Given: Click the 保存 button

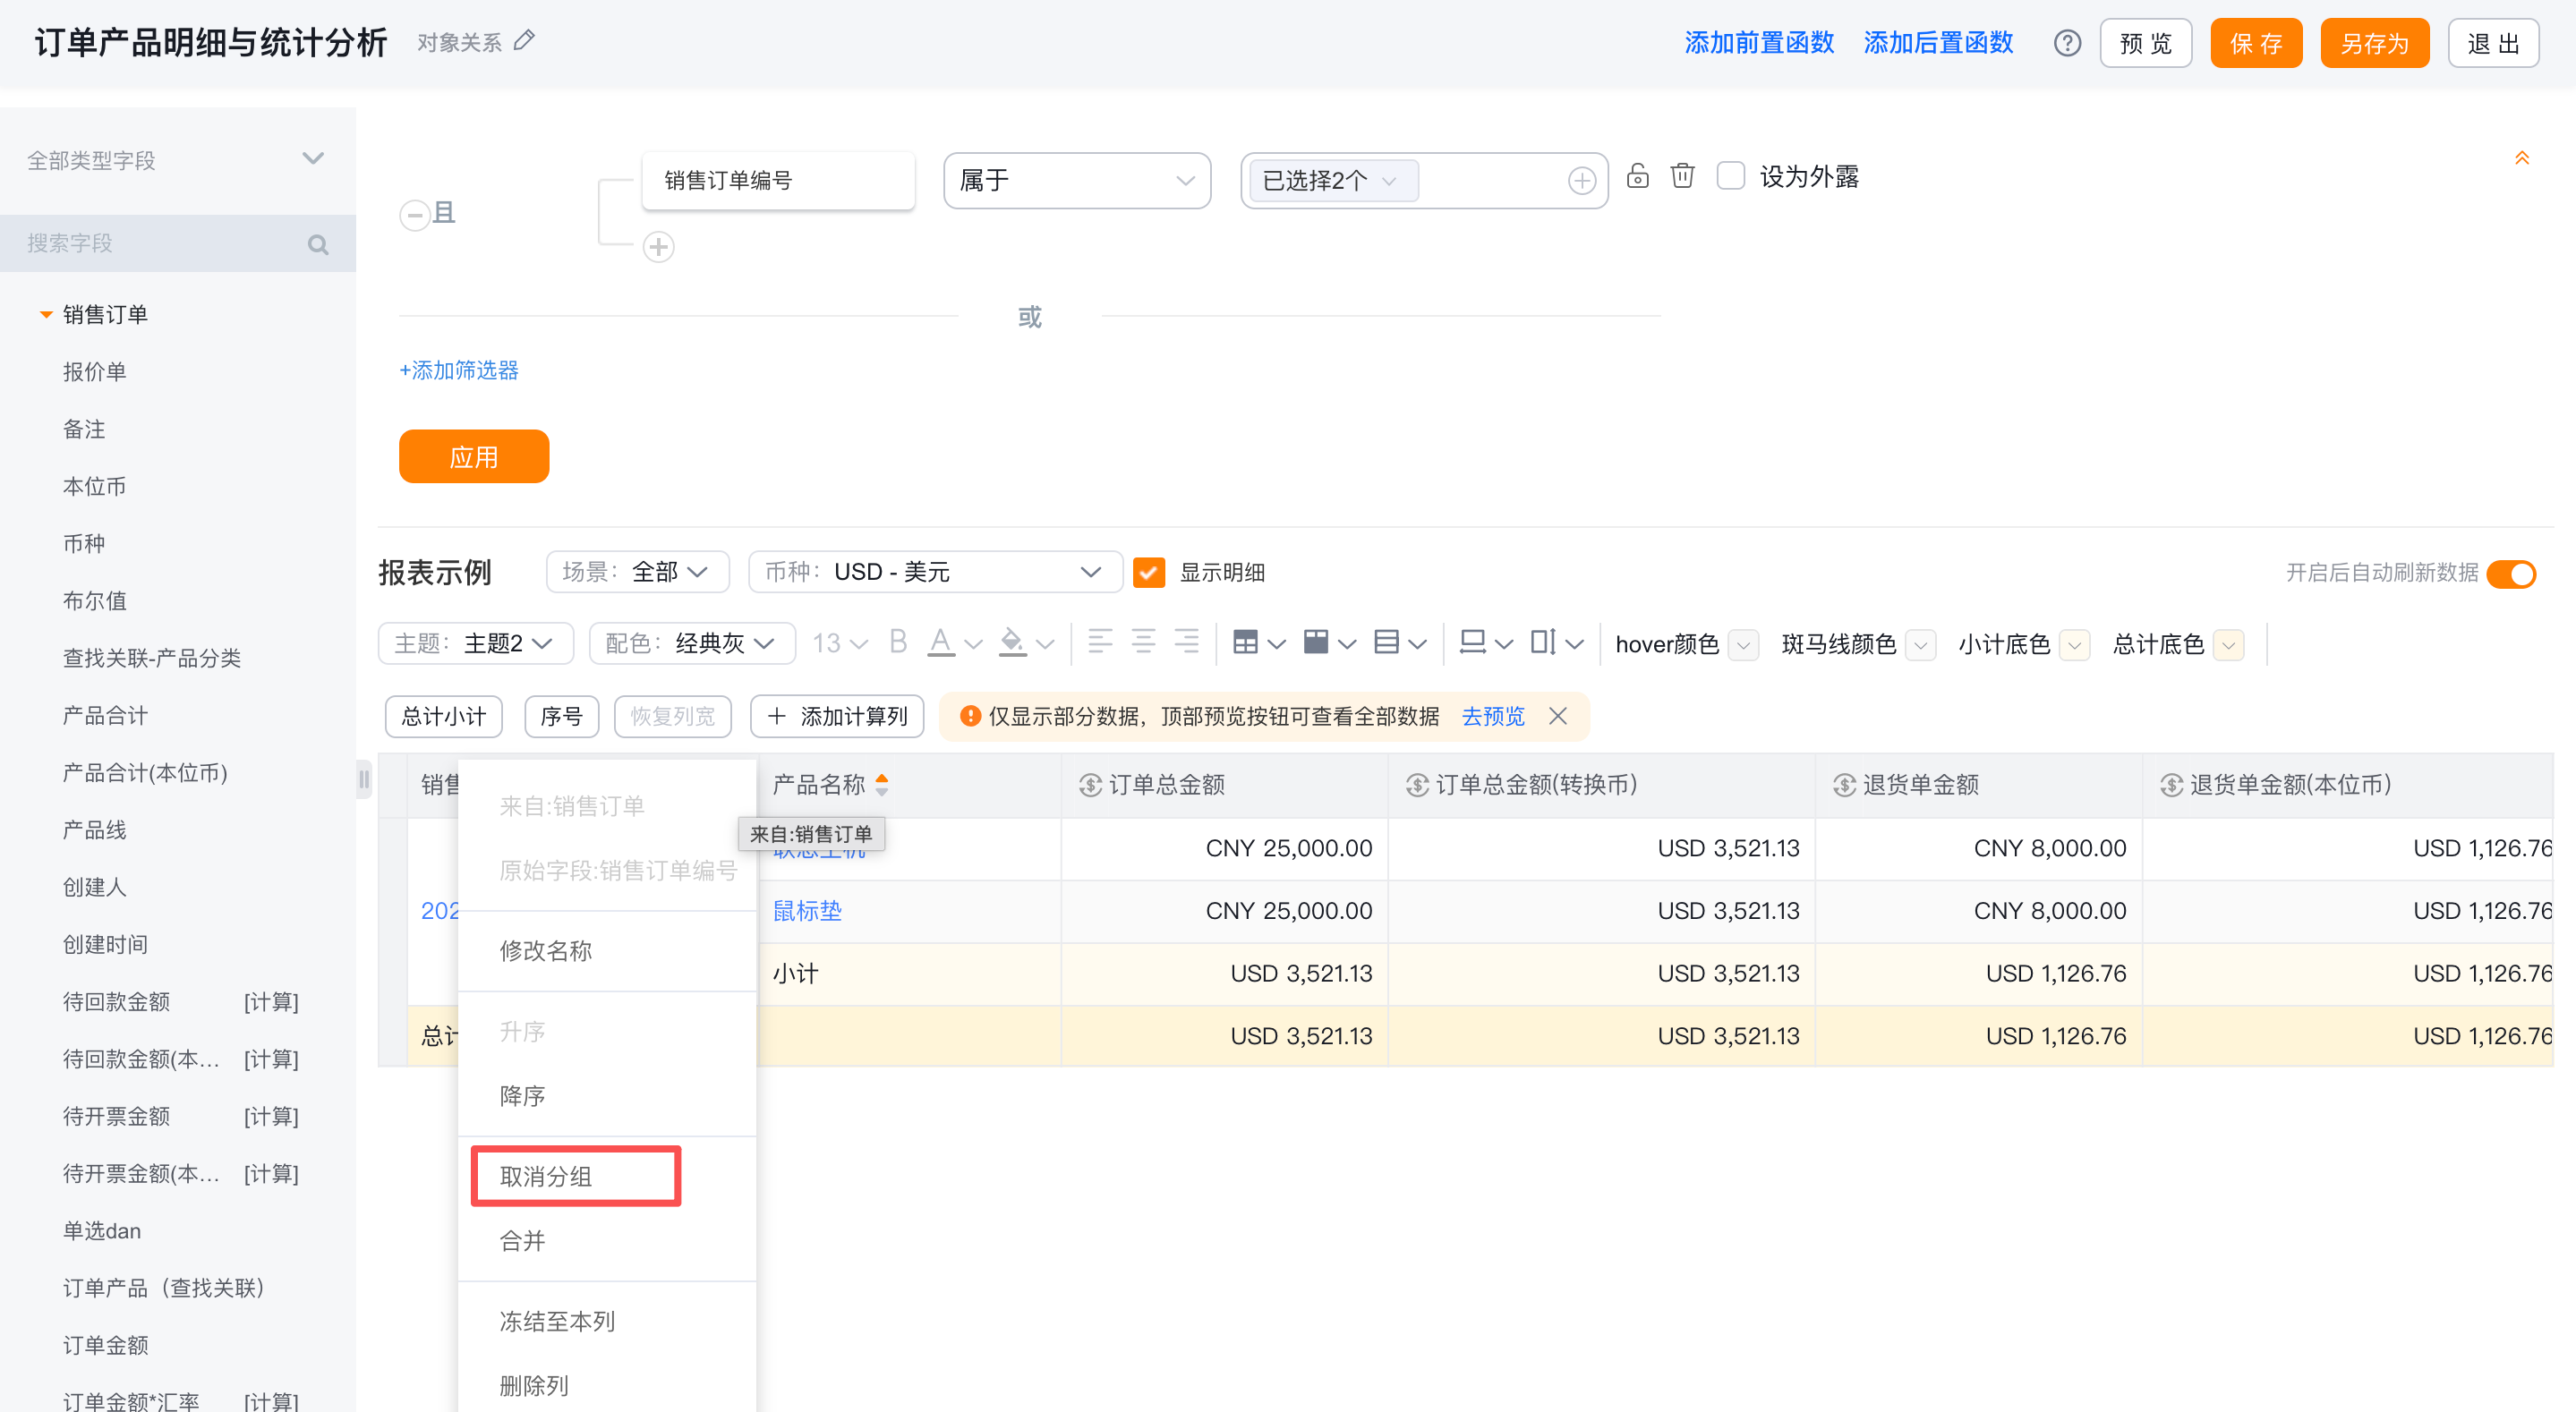Looking at the screenshot, I should (x=2255, y=43).
